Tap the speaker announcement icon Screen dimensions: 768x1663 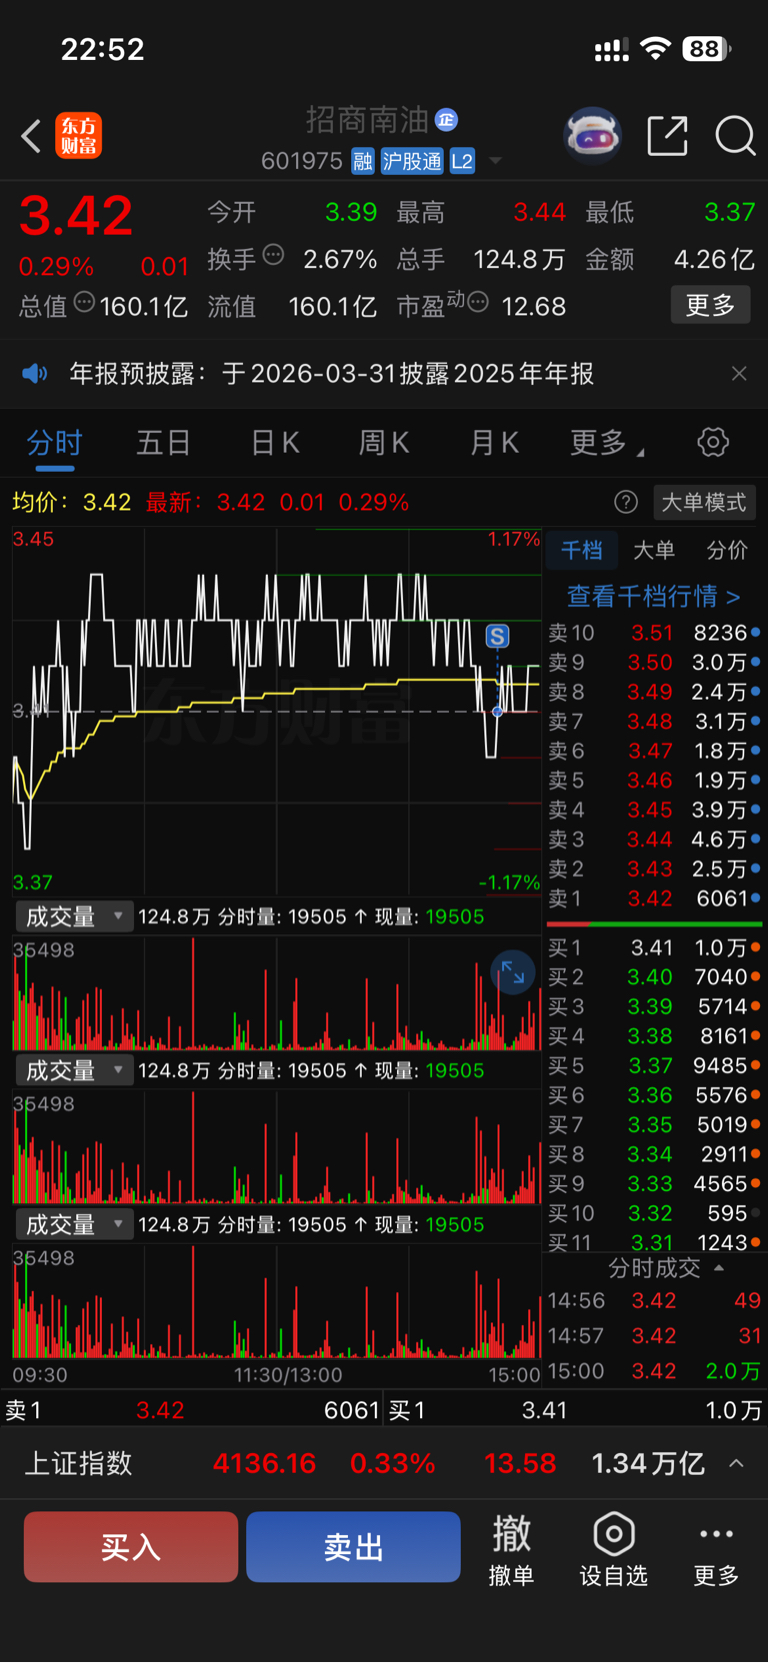pyautogui.click(x=35, y=374)
